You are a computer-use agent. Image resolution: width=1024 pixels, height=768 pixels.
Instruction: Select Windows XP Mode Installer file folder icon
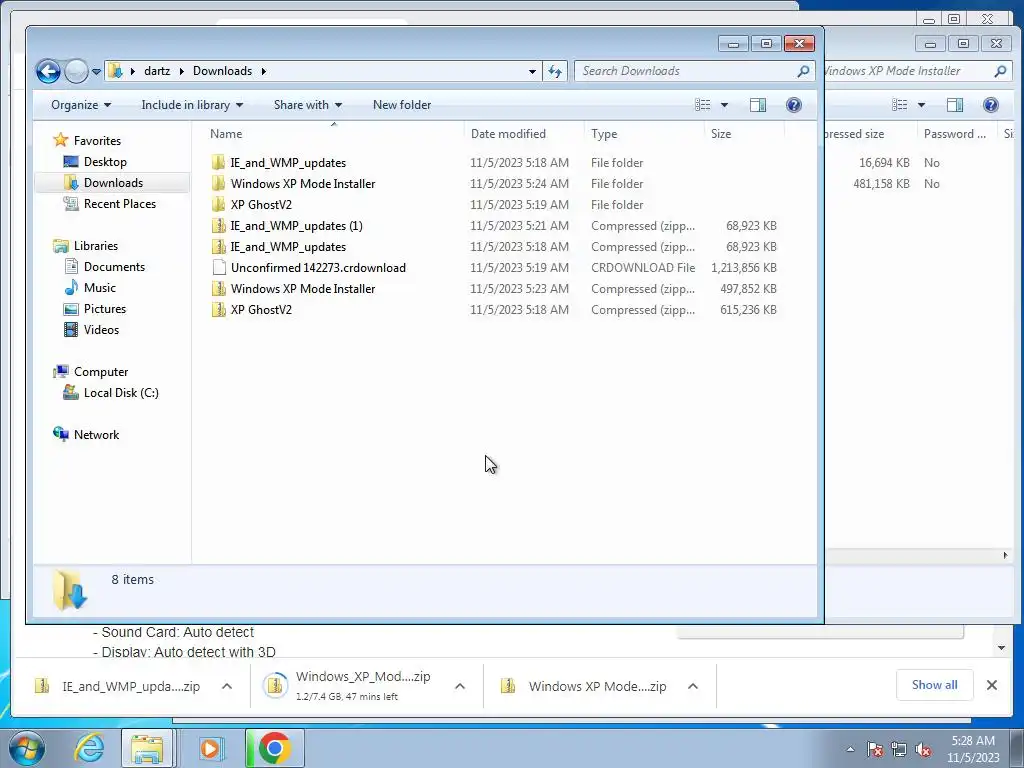coord(219,184)
